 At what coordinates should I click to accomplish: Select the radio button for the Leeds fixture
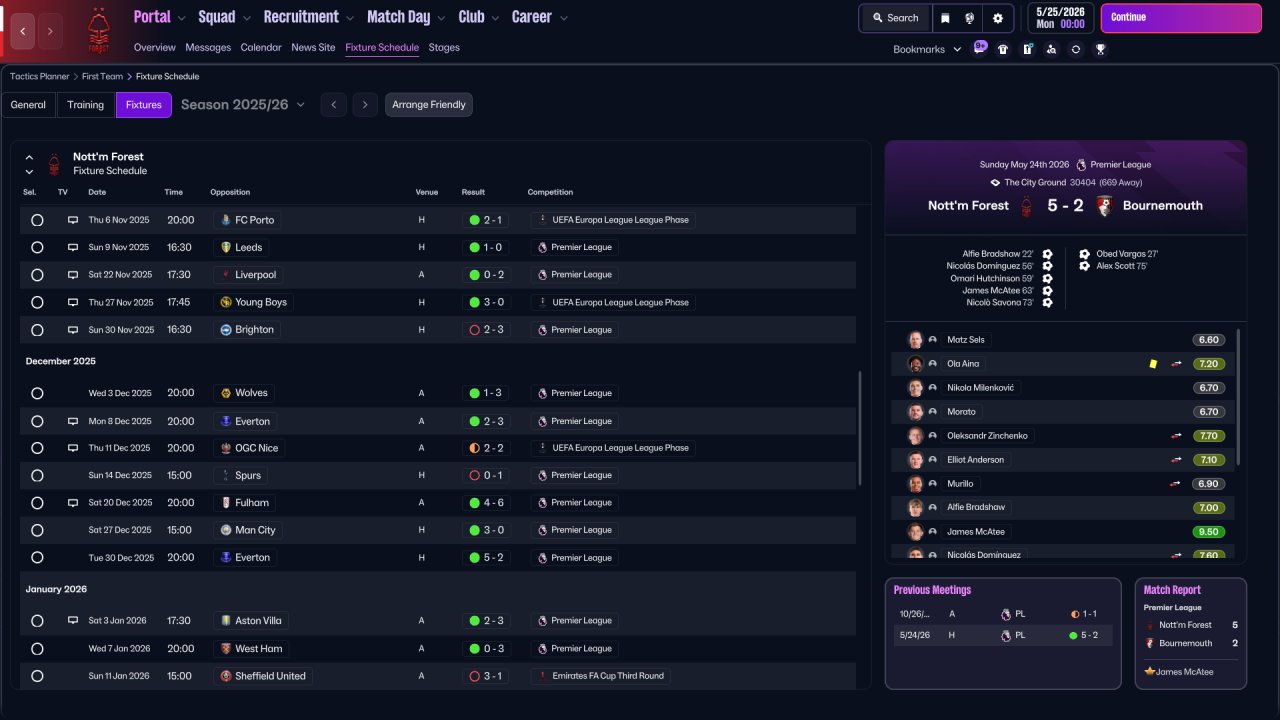[x=37, y=247]
